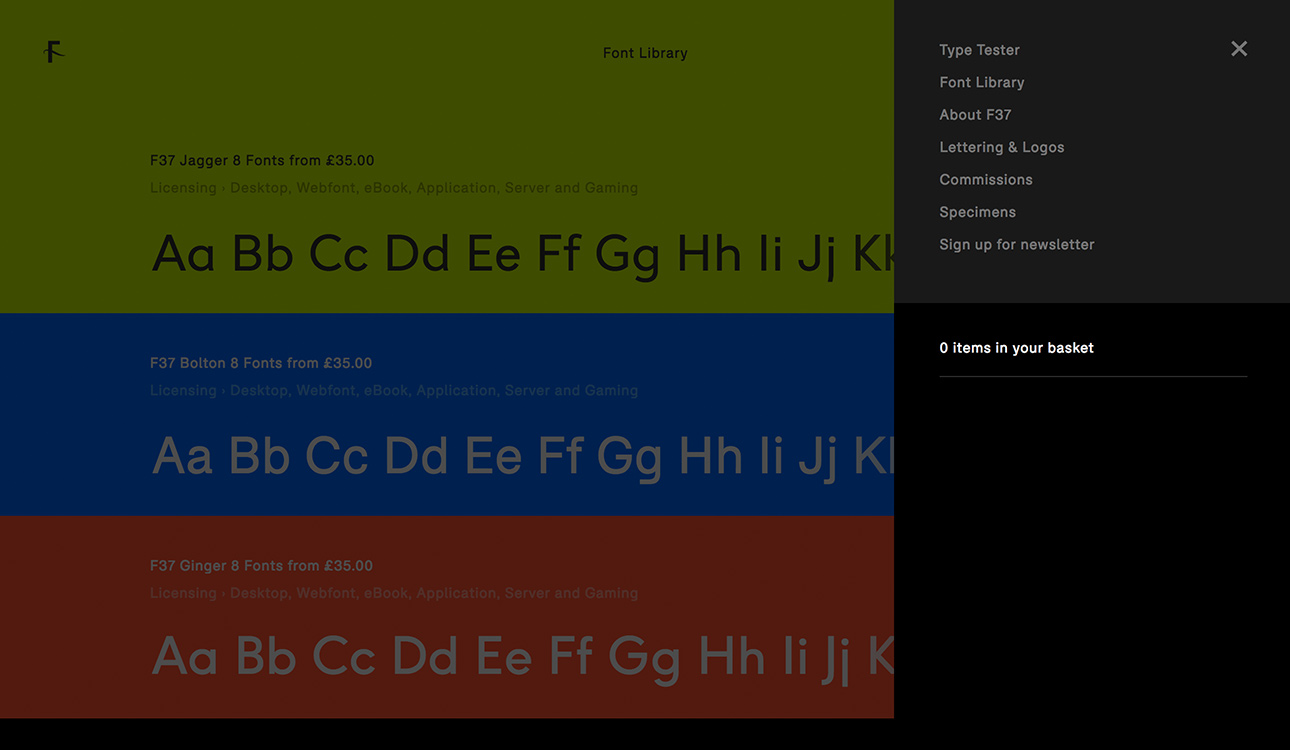Click the F37 Jagger alphabet specimen

click(522, 254)
